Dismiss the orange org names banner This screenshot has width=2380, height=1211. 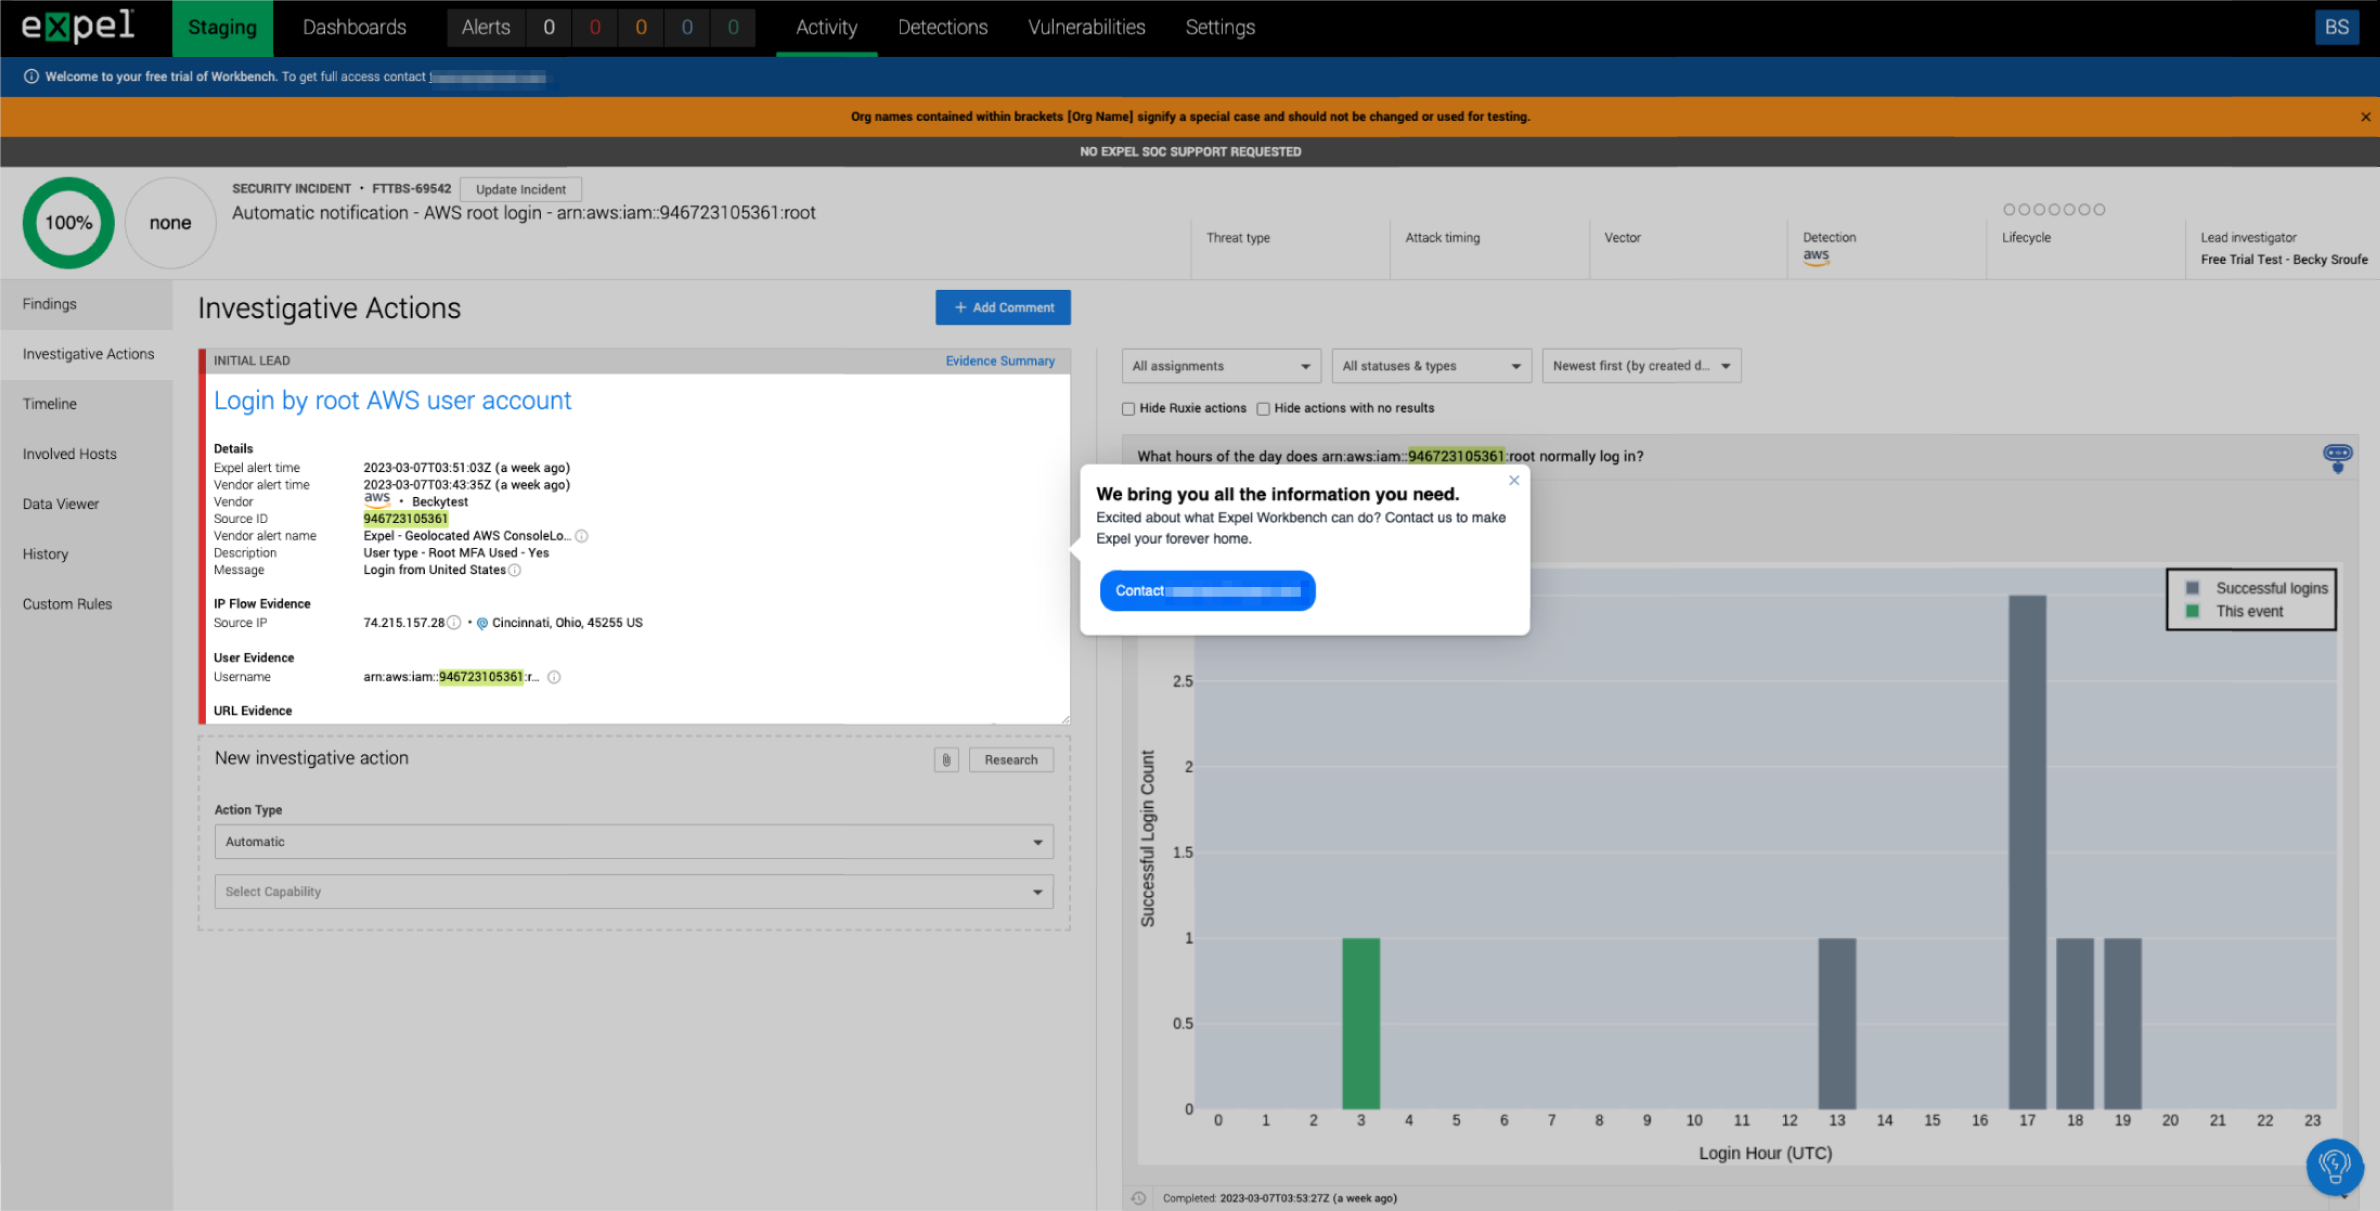[x=2365, y=117]
